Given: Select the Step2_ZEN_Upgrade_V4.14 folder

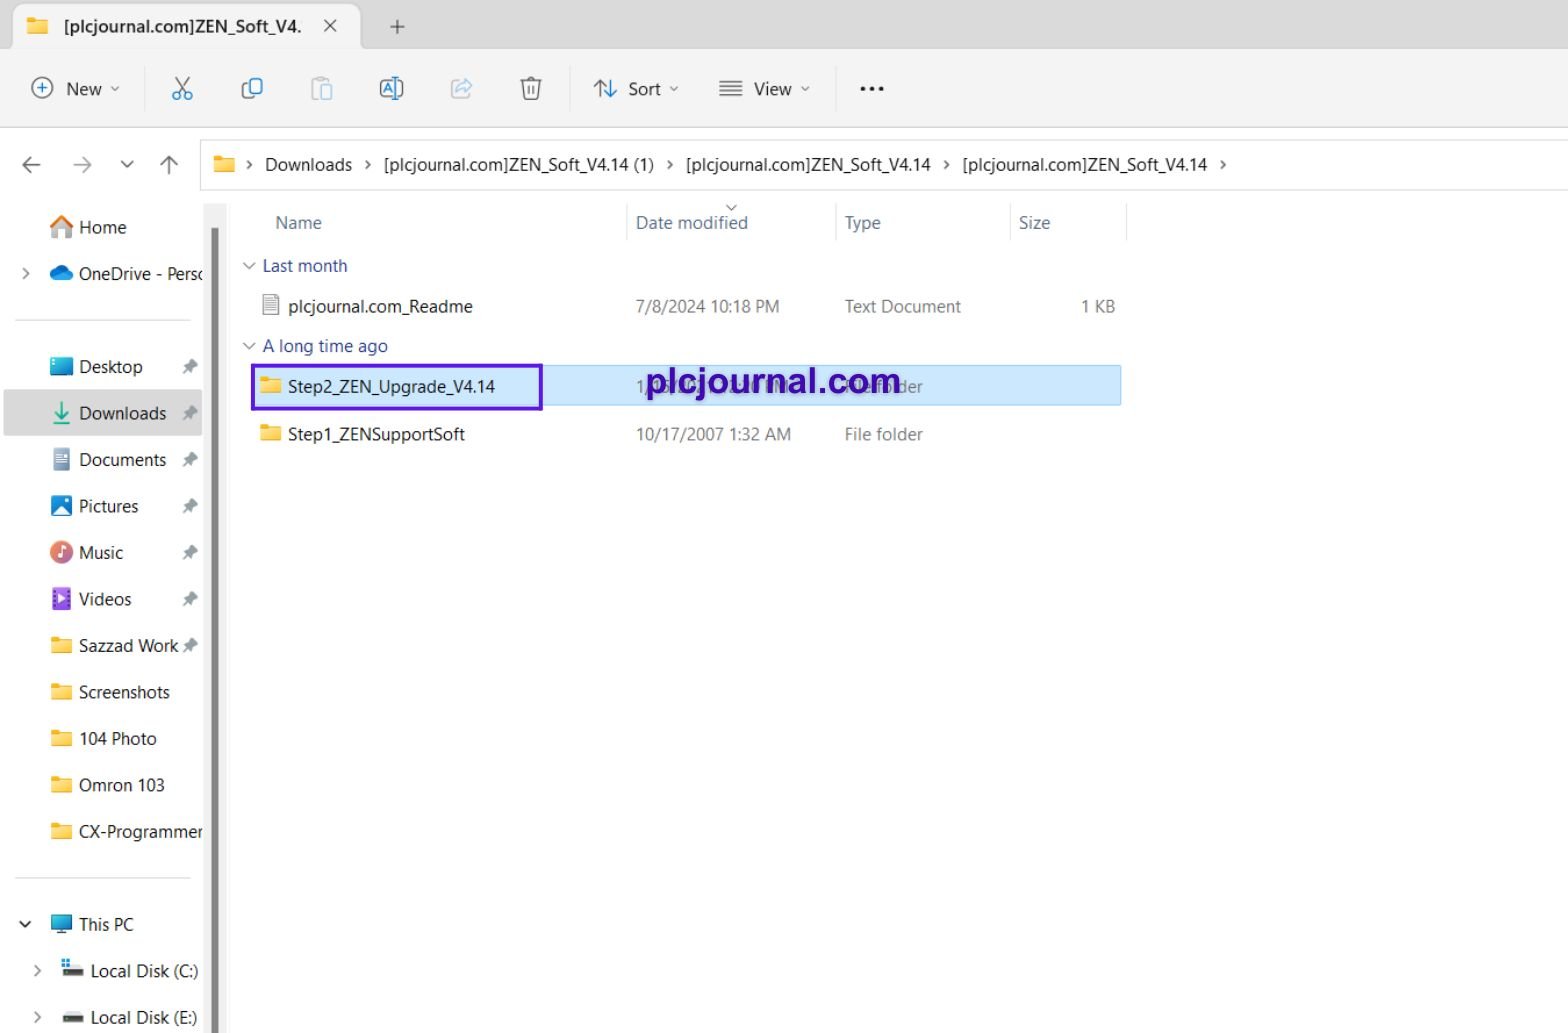Looking at the screenshot, I should [391, 387].
